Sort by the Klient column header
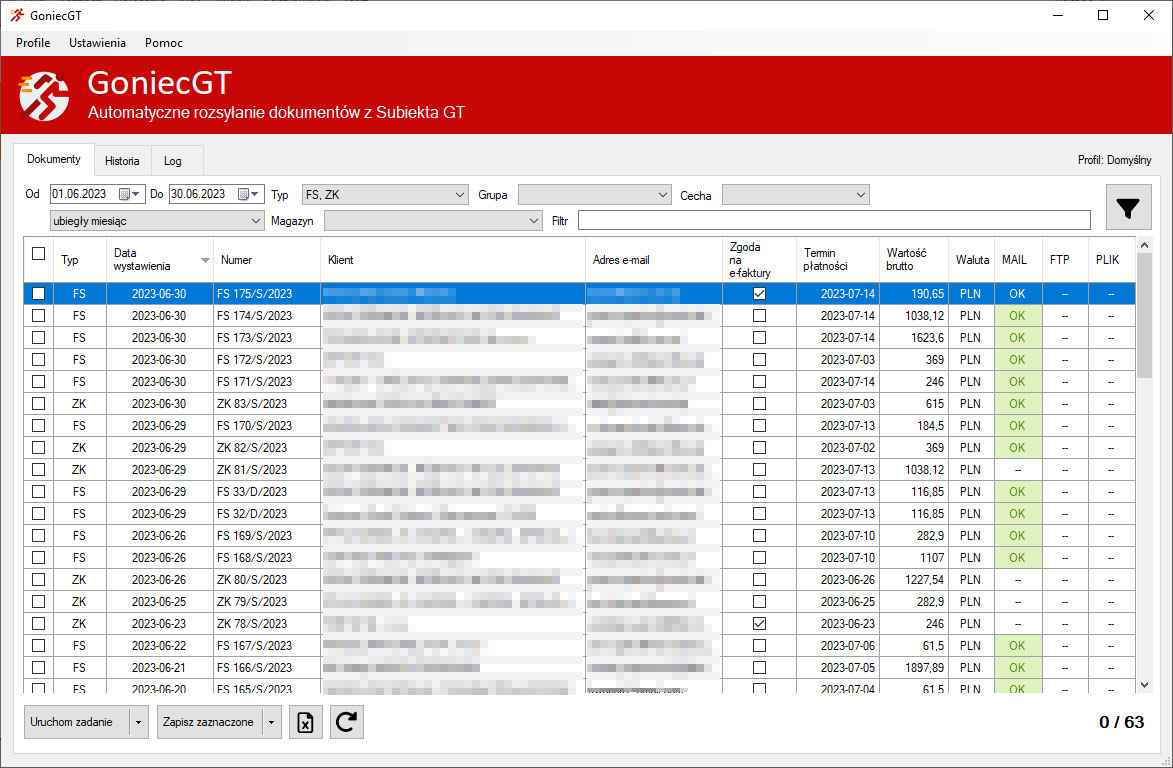 pyautogui.click(x=453, y=260)
